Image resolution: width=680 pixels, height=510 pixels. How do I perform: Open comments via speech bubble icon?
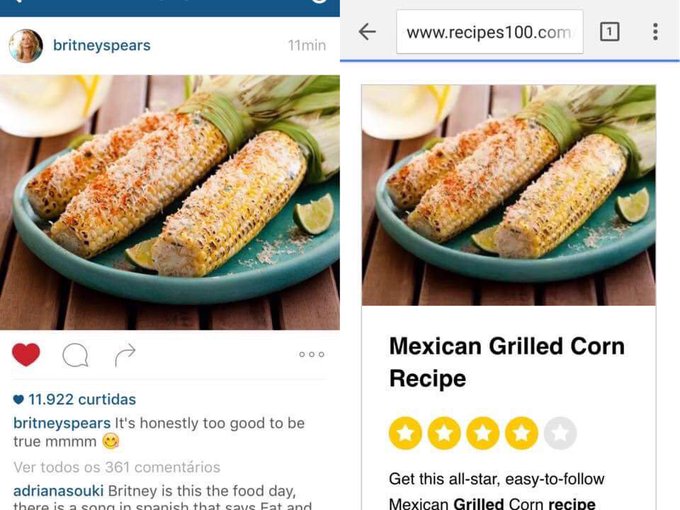coord(75,355)
